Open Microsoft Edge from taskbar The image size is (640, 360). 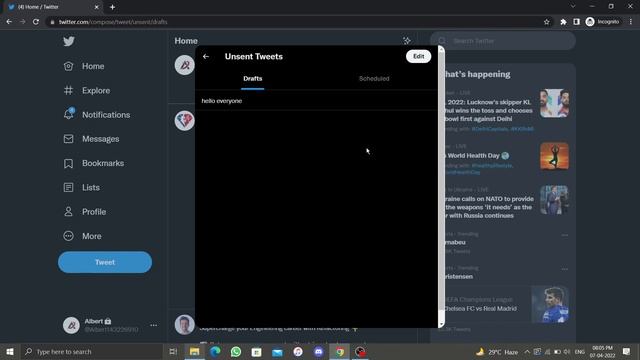click(x=215, y=351)
